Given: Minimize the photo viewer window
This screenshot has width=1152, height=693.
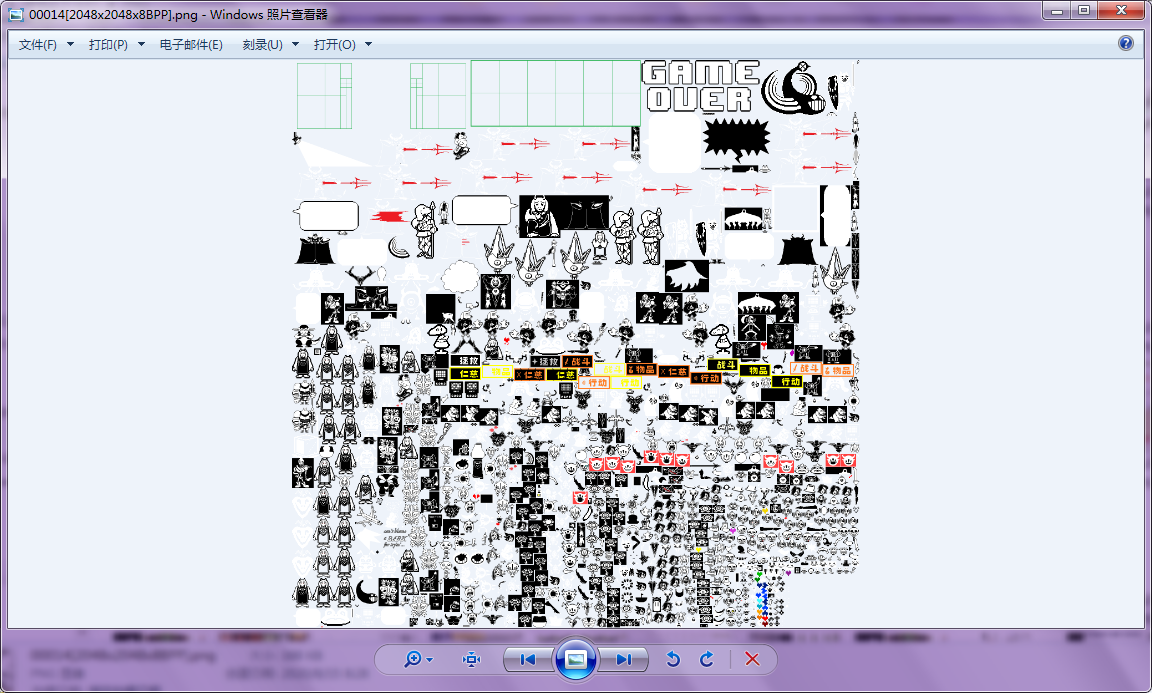Looking at the screenshot, I should click(x=1056, y=10).
